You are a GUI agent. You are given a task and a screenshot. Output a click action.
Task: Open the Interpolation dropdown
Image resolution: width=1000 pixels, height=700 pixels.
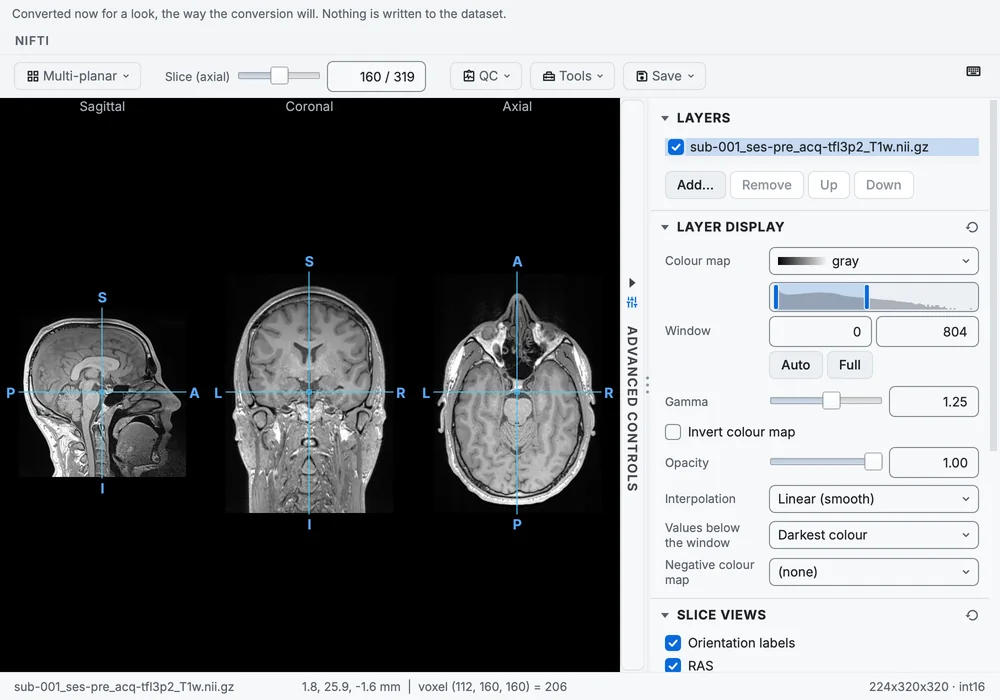coord(873,499)
